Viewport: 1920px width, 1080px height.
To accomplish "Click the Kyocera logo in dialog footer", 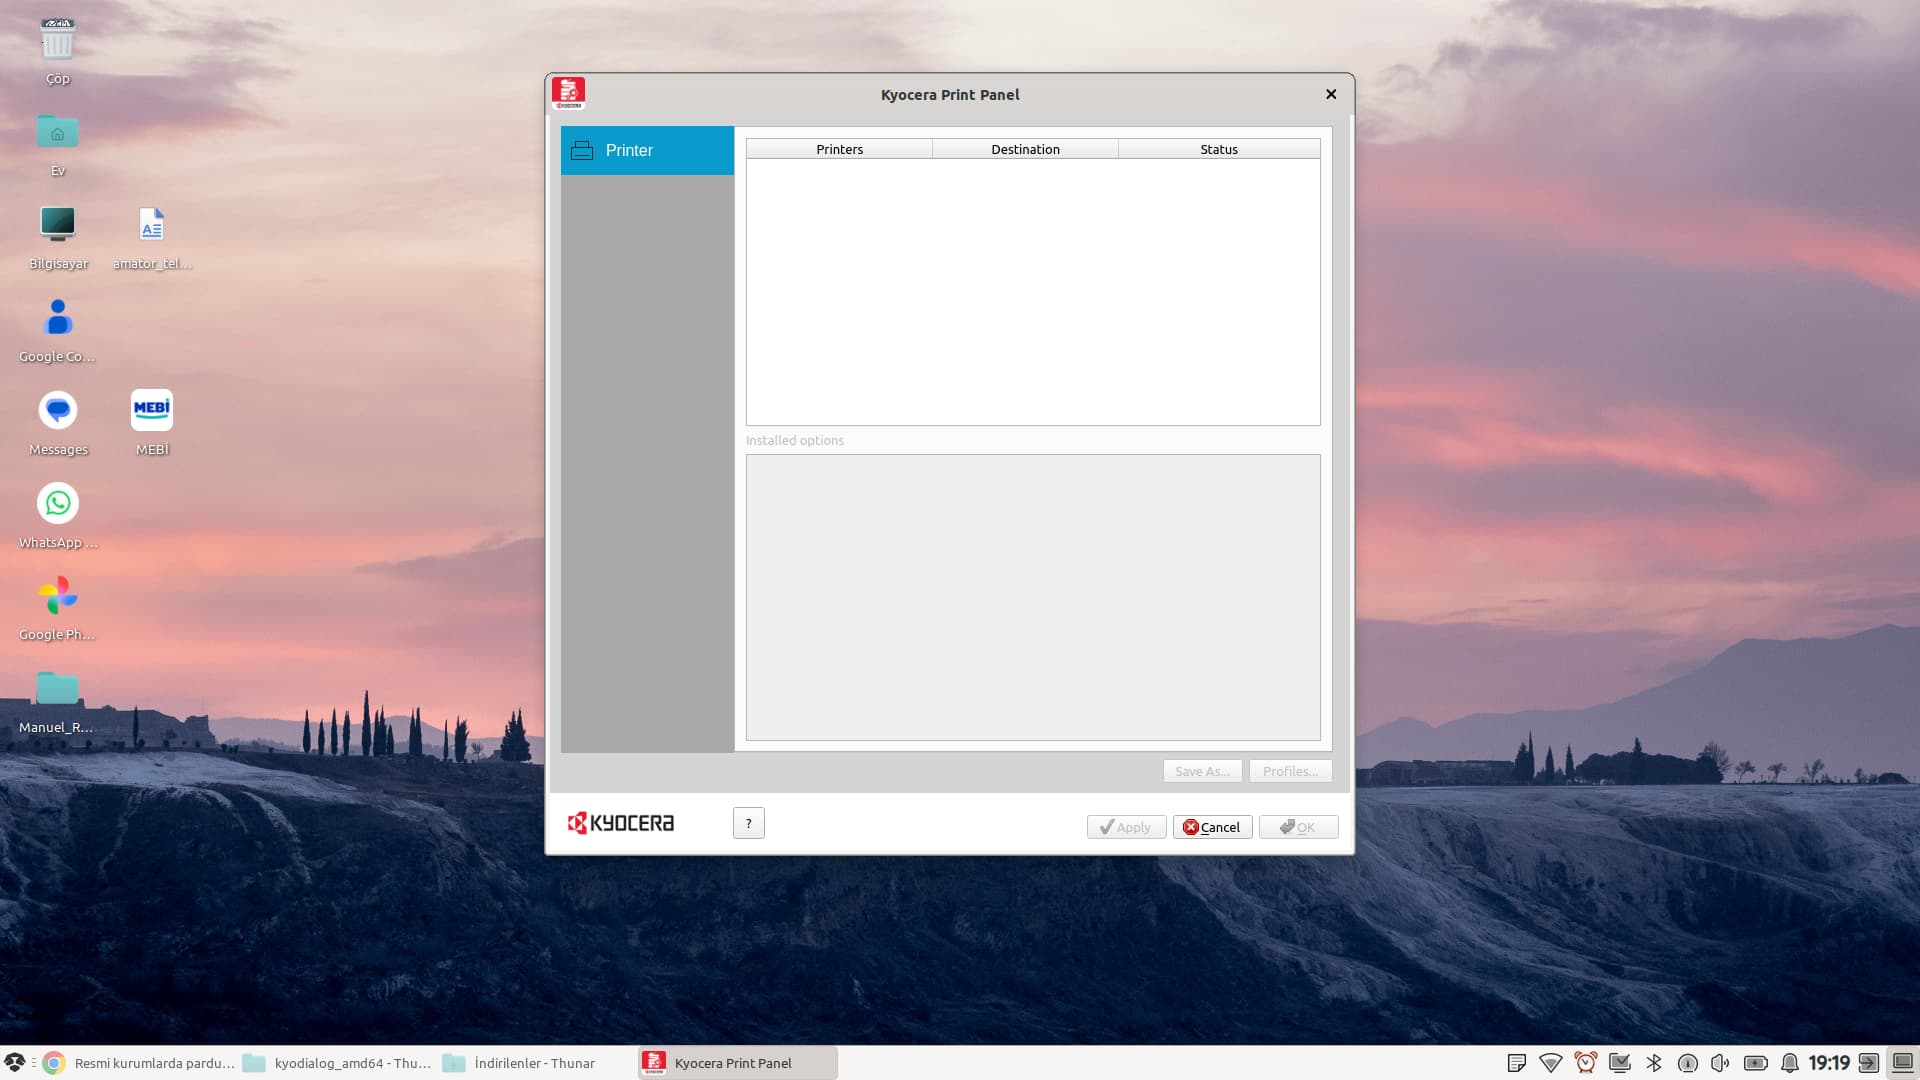I will 621,823.
